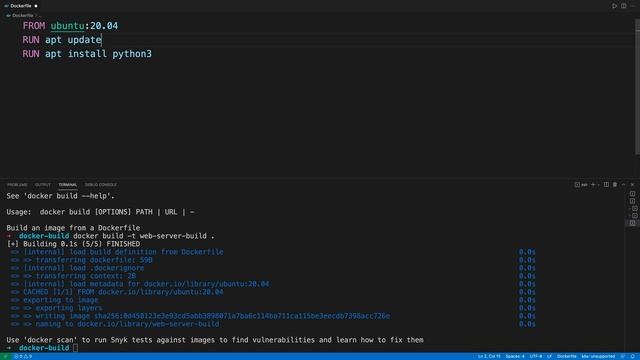Select the Dockerfile language mode in status bar
640x360 pixels.
click(x=567, y=356)
